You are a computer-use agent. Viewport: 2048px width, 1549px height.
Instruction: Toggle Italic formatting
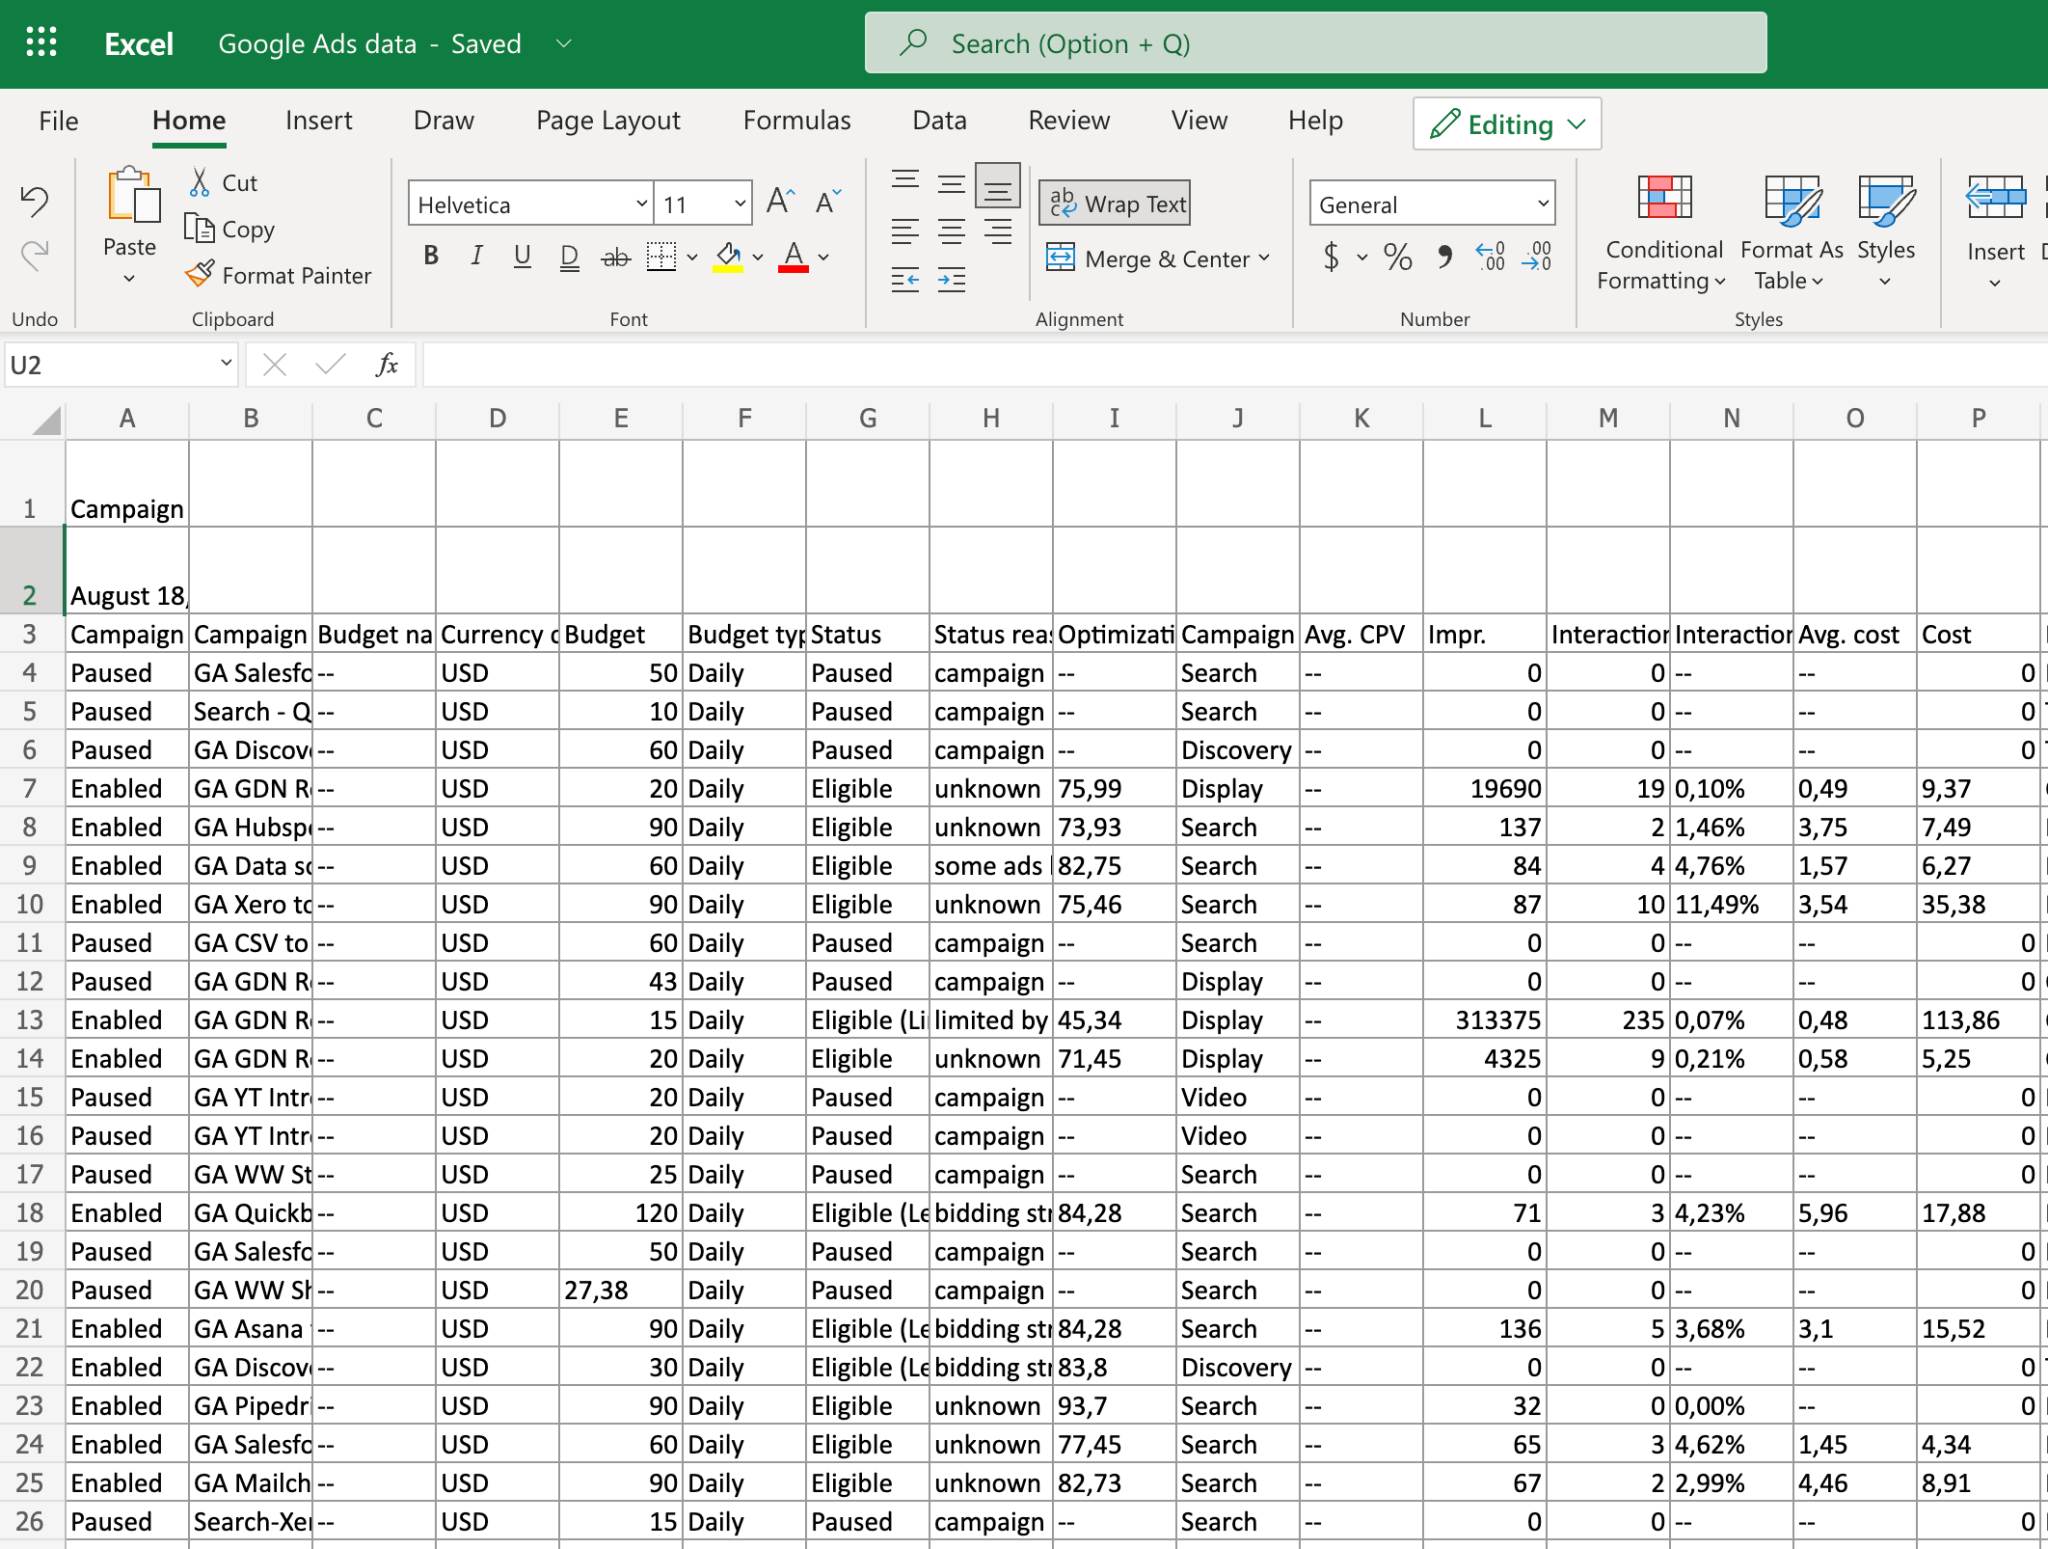477,256
